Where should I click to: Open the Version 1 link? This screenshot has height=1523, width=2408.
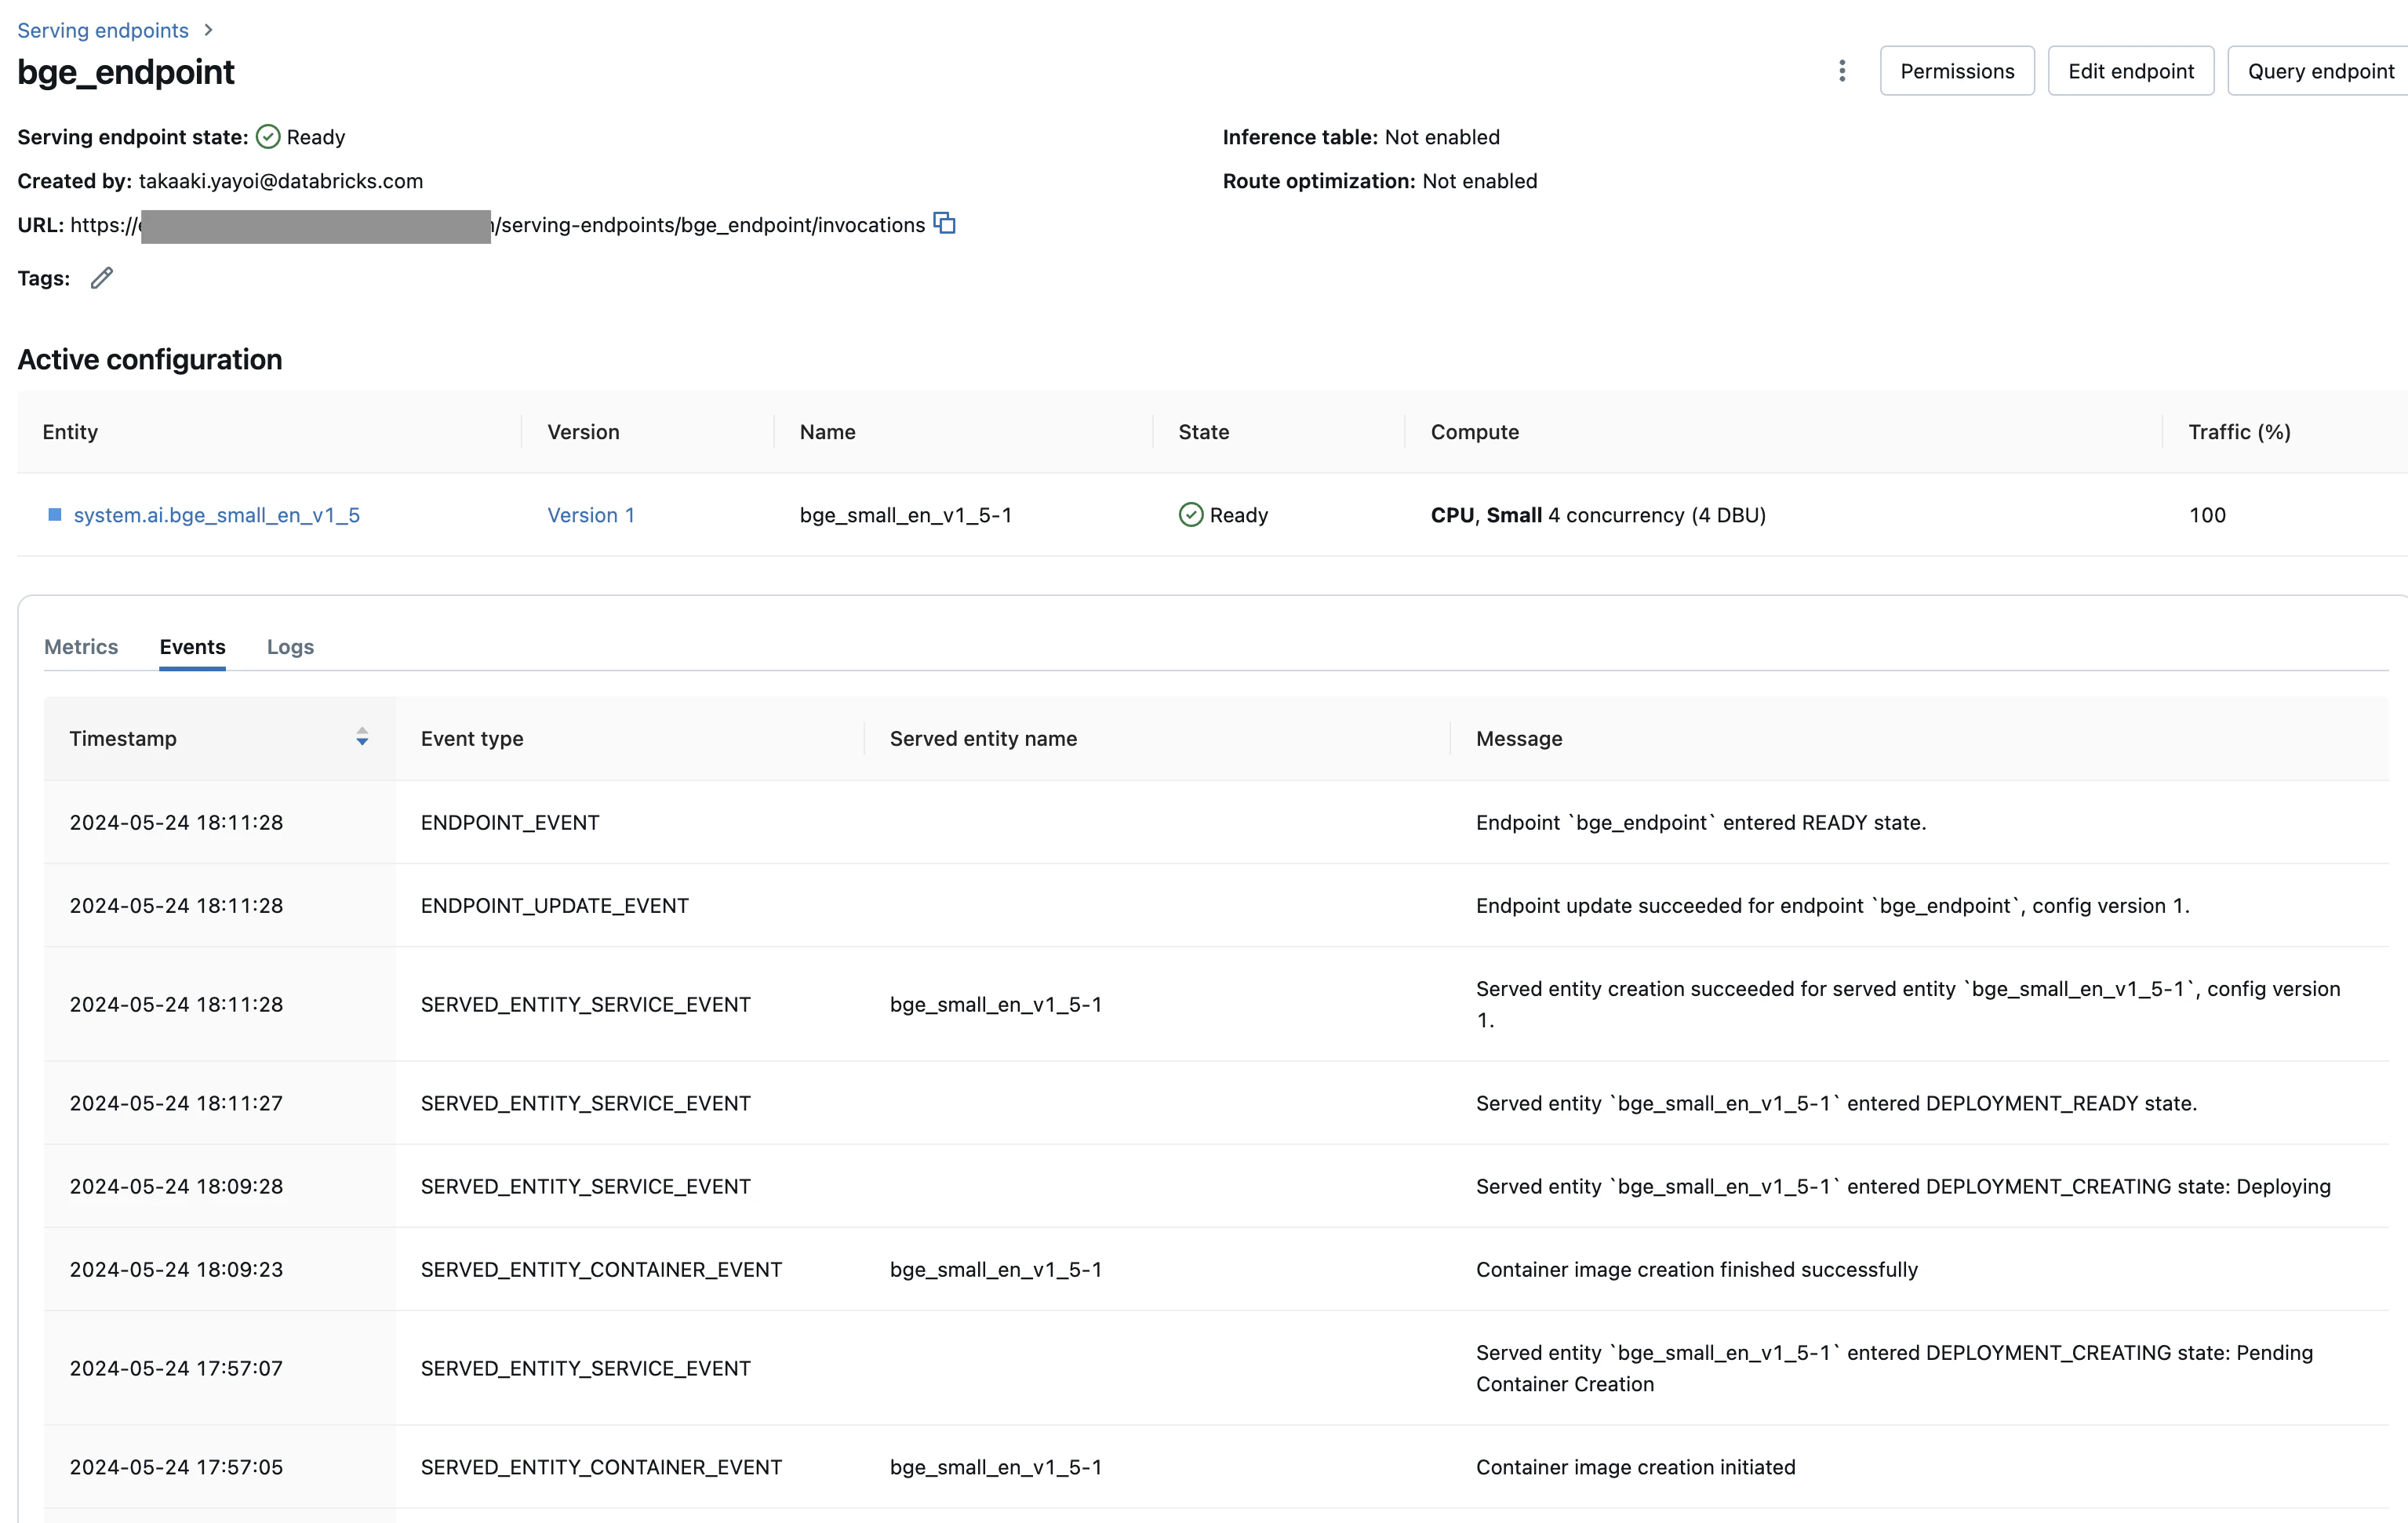[591, 515]
